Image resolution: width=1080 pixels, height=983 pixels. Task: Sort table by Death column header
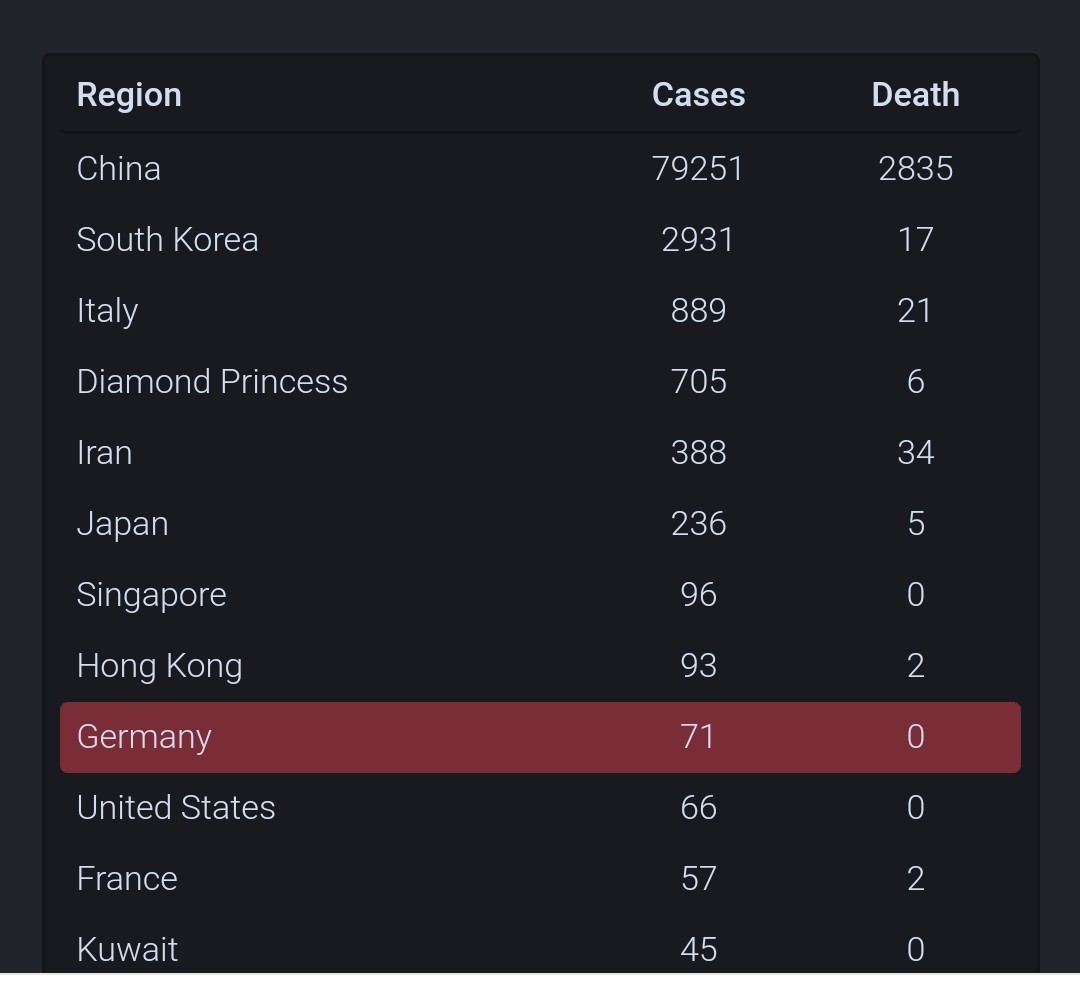[915, 95]
